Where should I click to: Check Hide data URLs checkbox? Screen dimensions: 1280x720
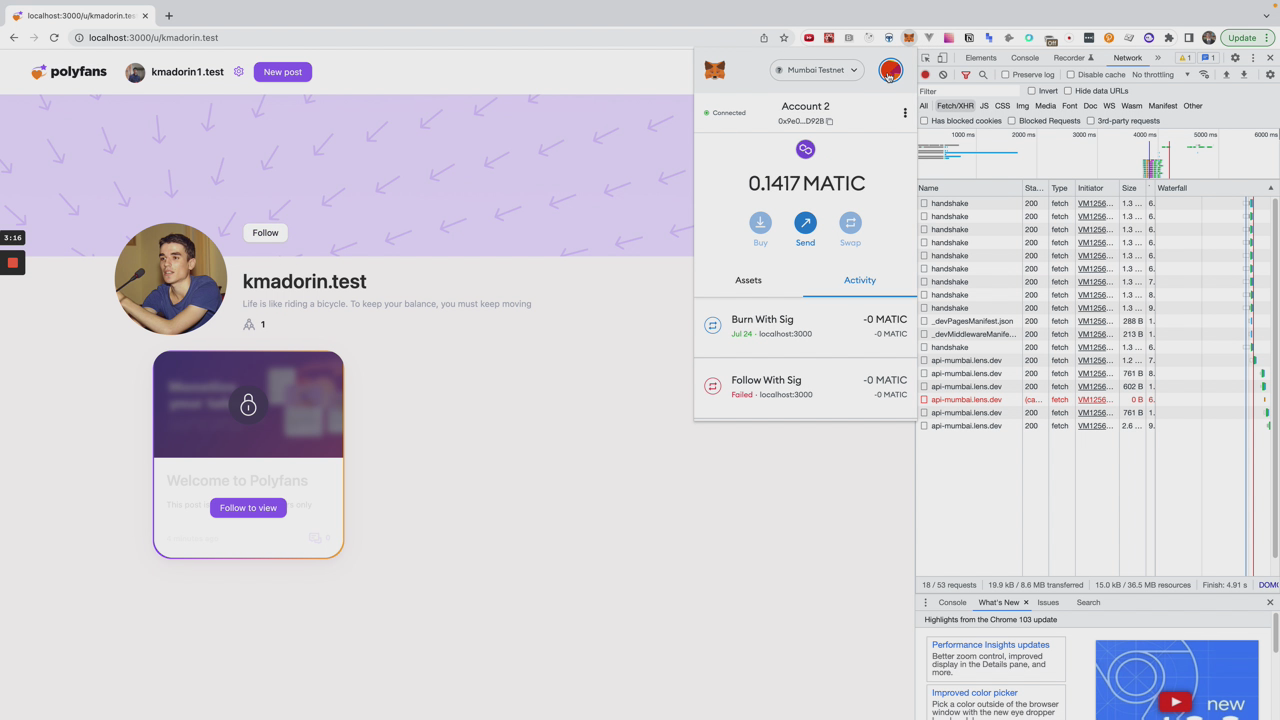(1068, 91)
